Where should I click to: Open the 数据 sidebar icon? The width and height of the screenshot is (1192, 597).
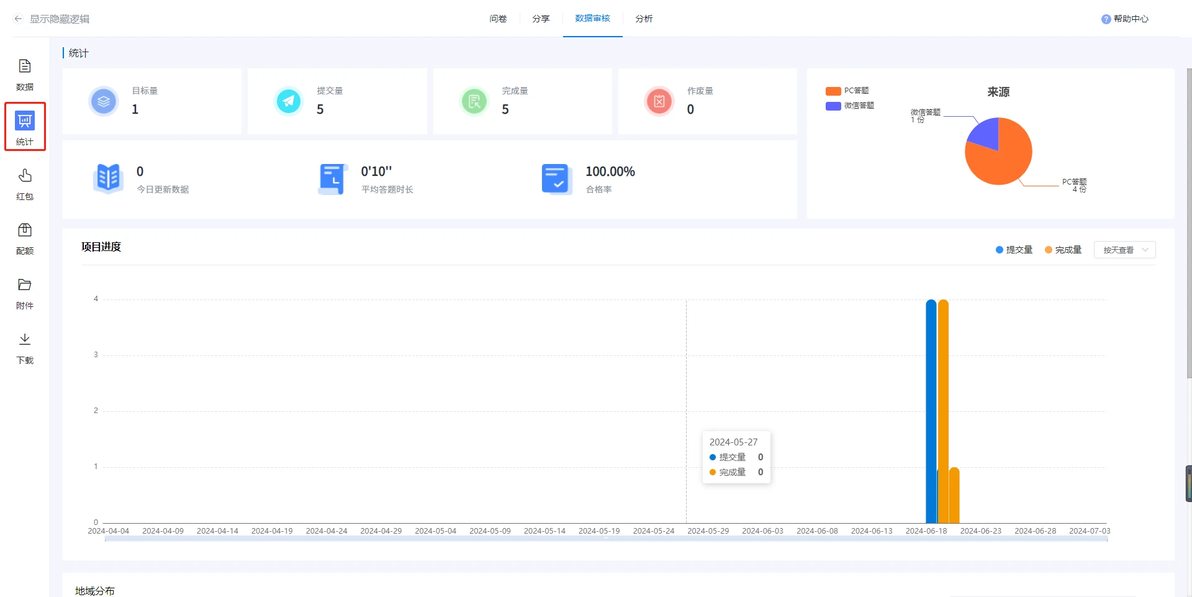click(24, 66)
